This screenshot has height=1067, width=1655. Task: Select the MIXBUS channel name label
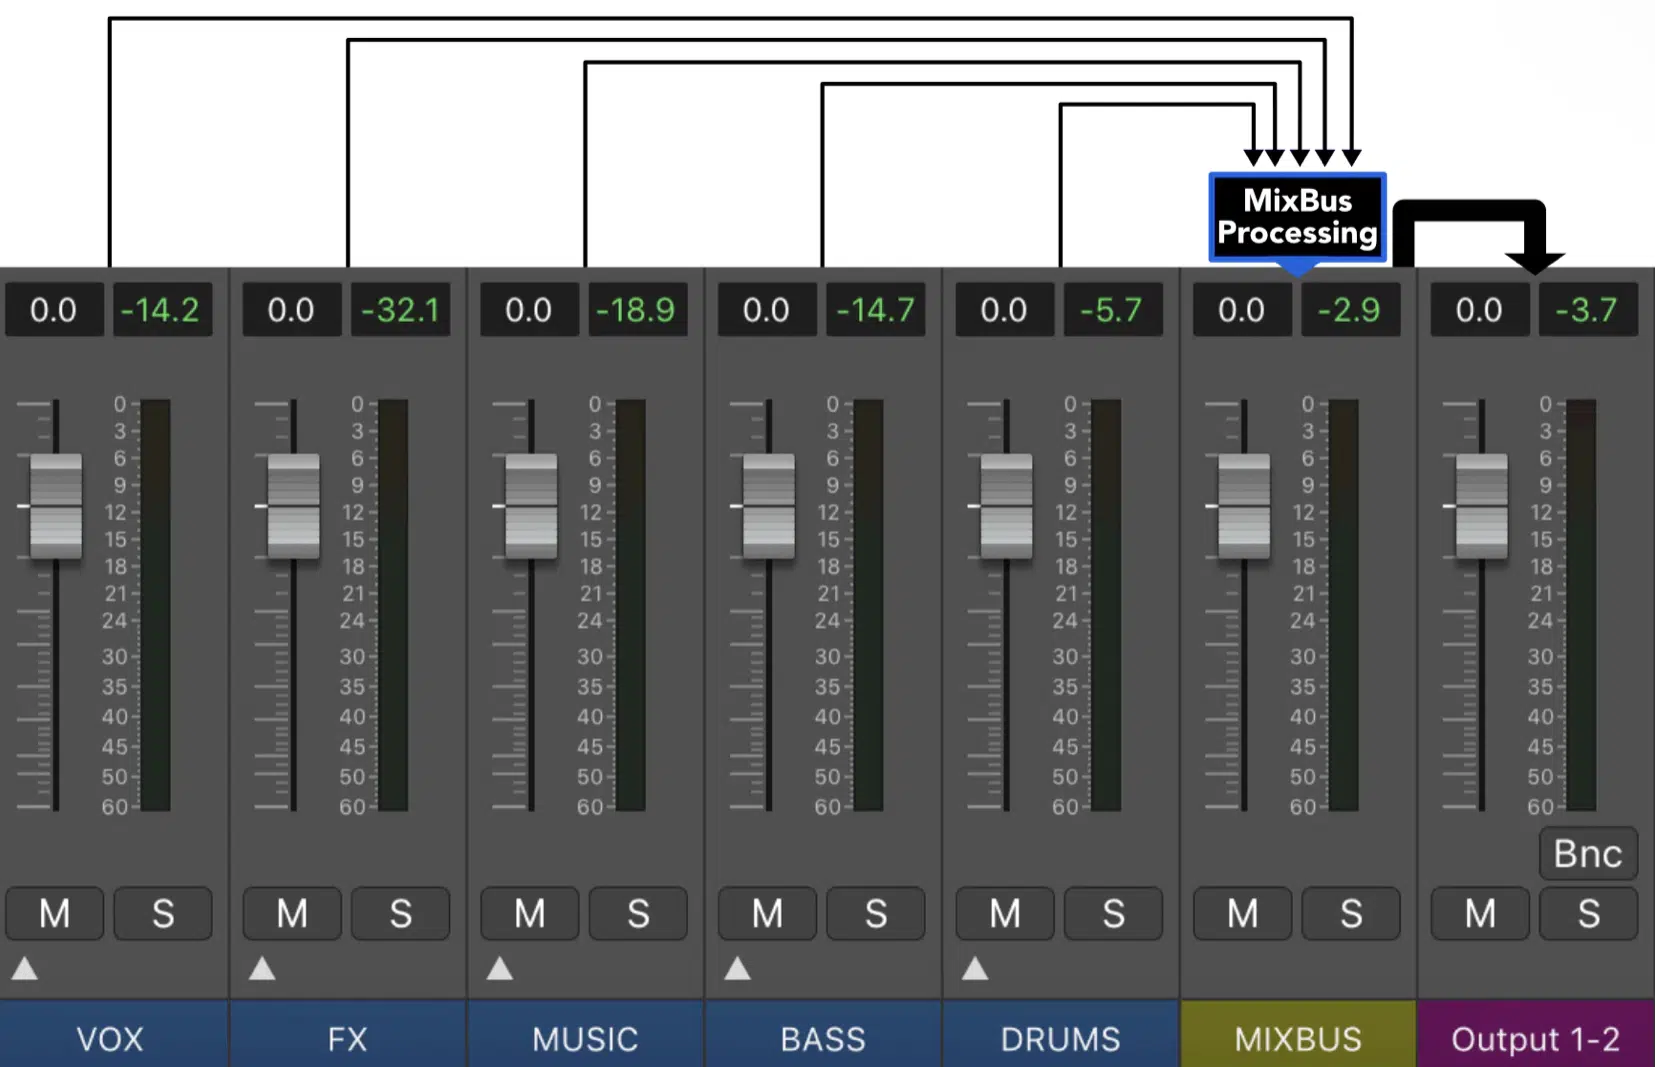click(x=1298, y=1034)
